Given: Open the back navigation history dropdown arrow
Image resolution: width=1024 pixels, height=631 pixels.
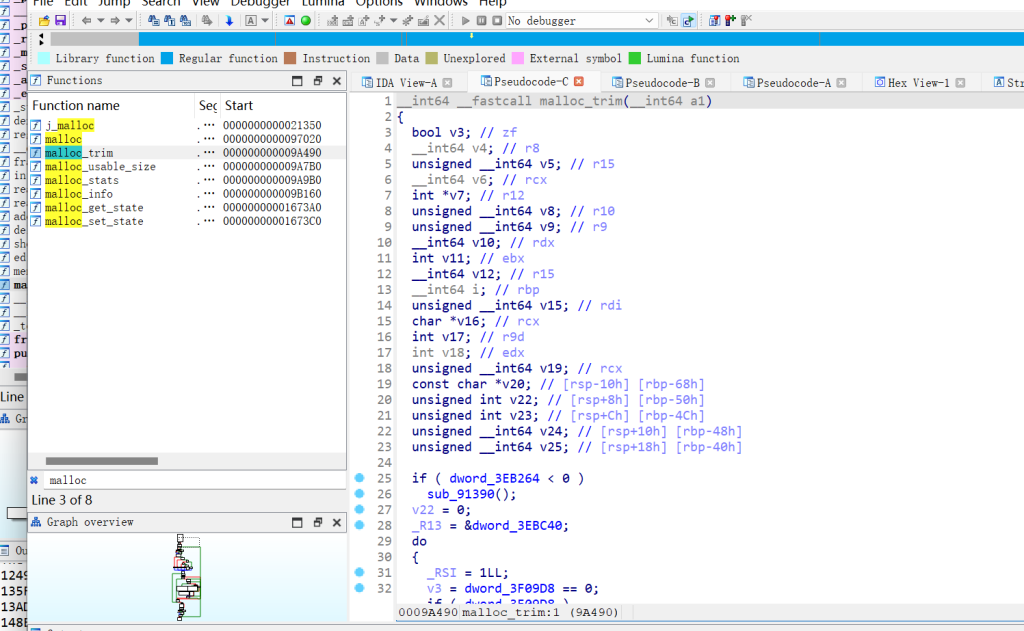Looking at the screenshot, I should tap(100, 20).
